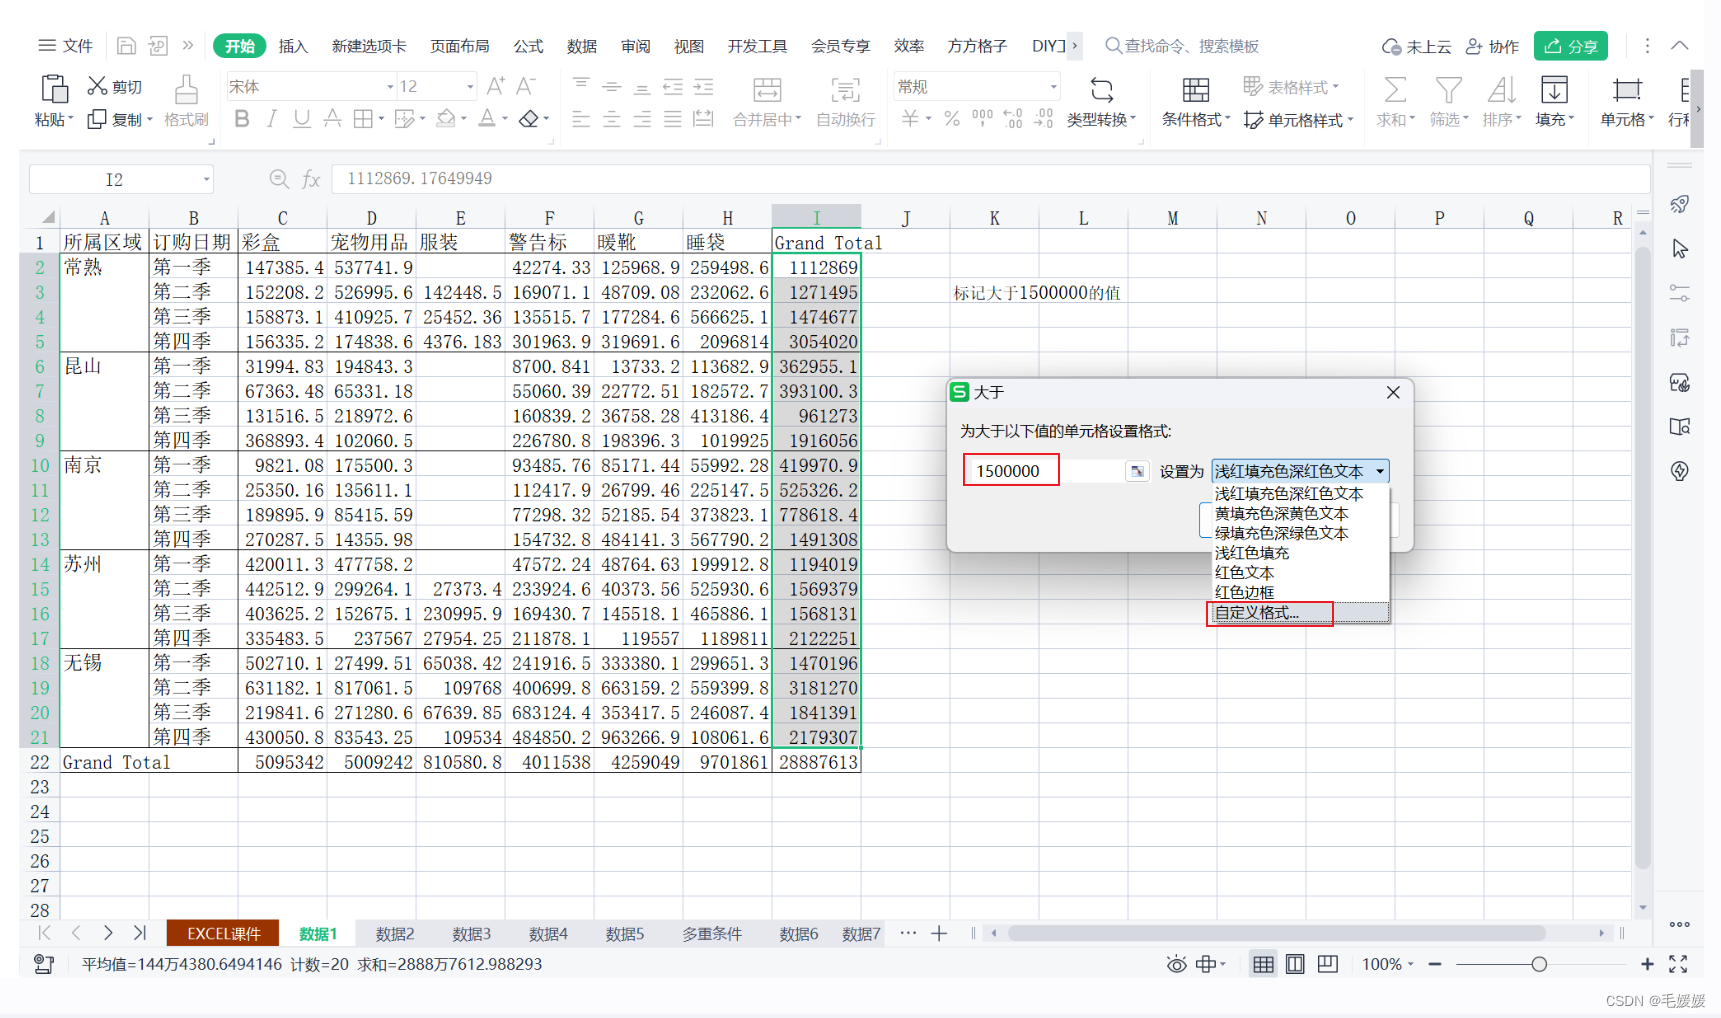
Task: Switch to Normal view in status bar
Action: coord(1263,964)
